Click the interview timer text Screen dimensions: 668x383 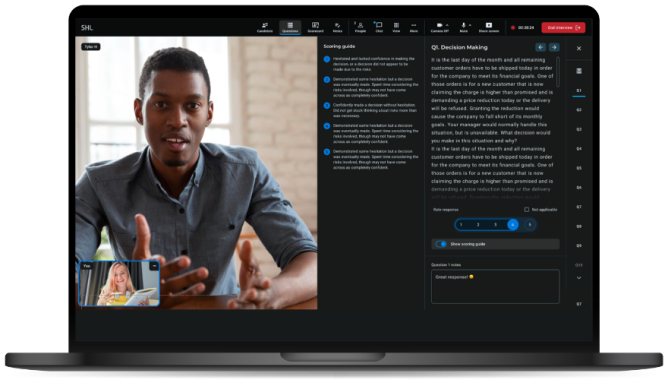[x=526, y=28]
